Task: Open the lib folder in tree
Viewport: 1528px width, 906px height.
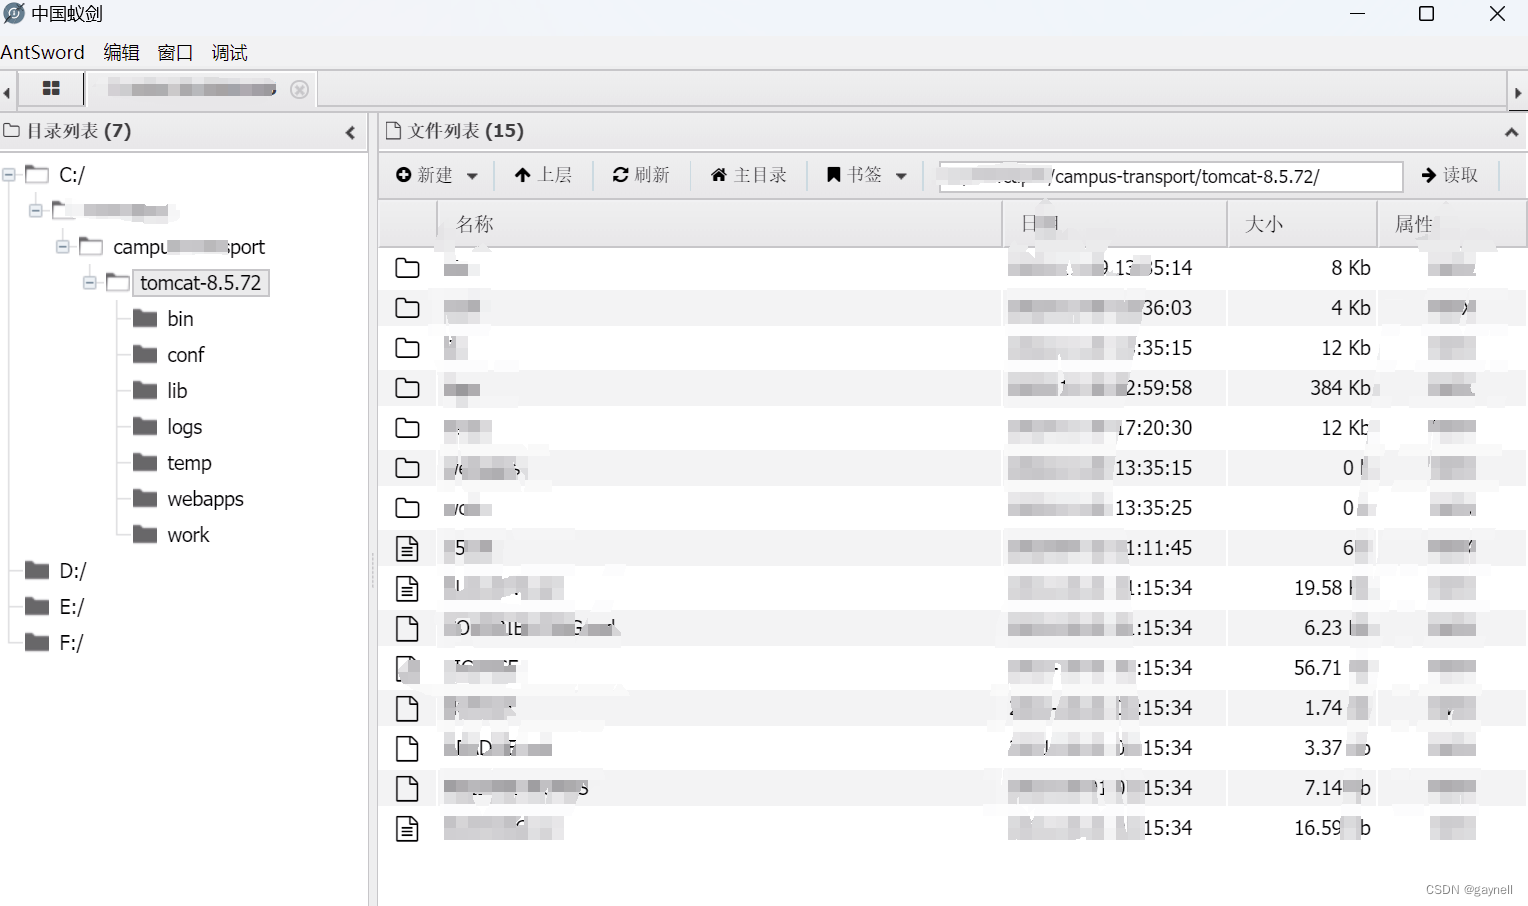Action: click(x=177, y=391)
